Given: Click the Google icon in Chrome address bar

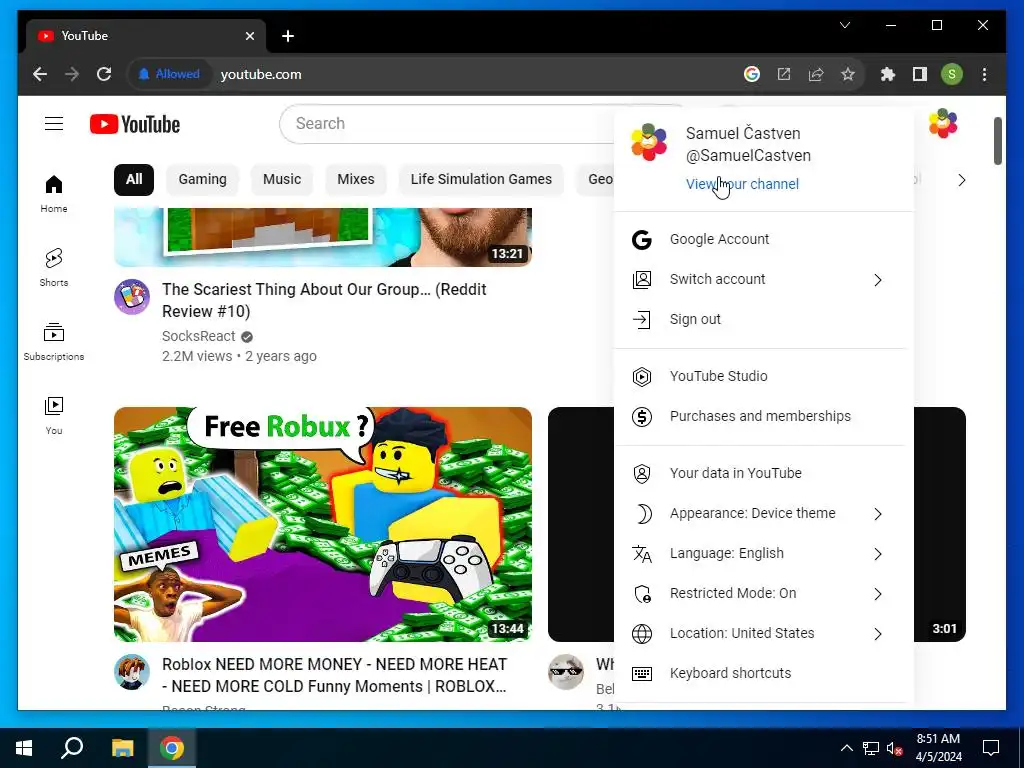Looking at the screenshot, I should (x=752, y=74).
